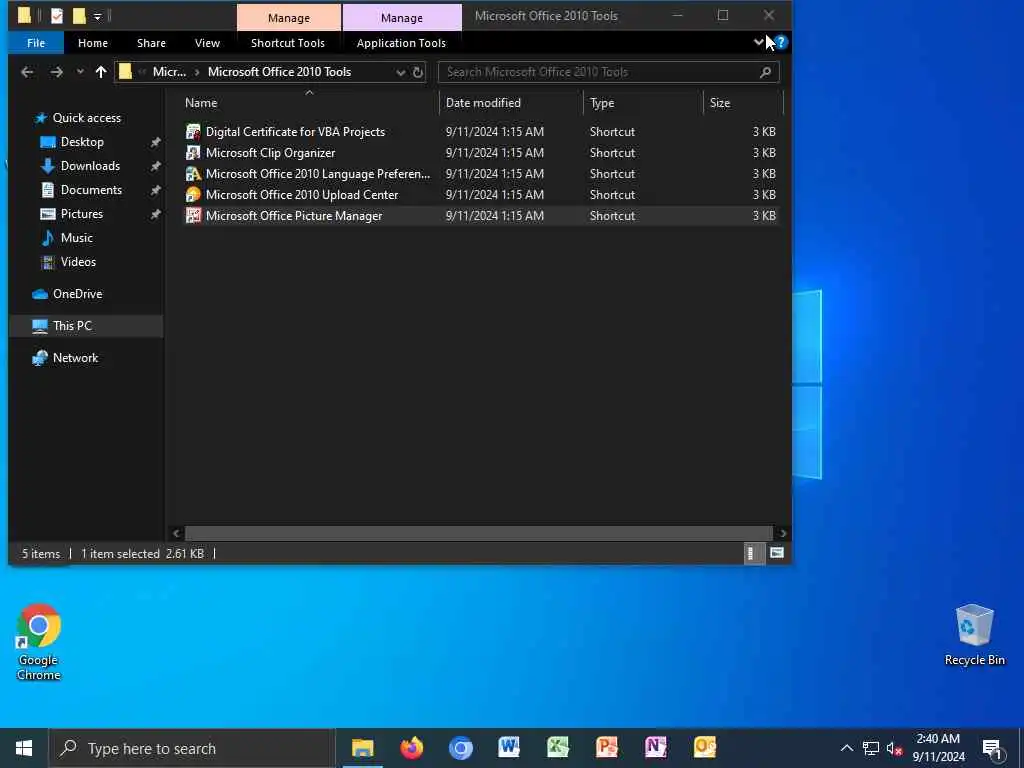This screenshot has width=1024, height=768.
Task: Select Quick access in navigation pane
Action: pos(87,118)
